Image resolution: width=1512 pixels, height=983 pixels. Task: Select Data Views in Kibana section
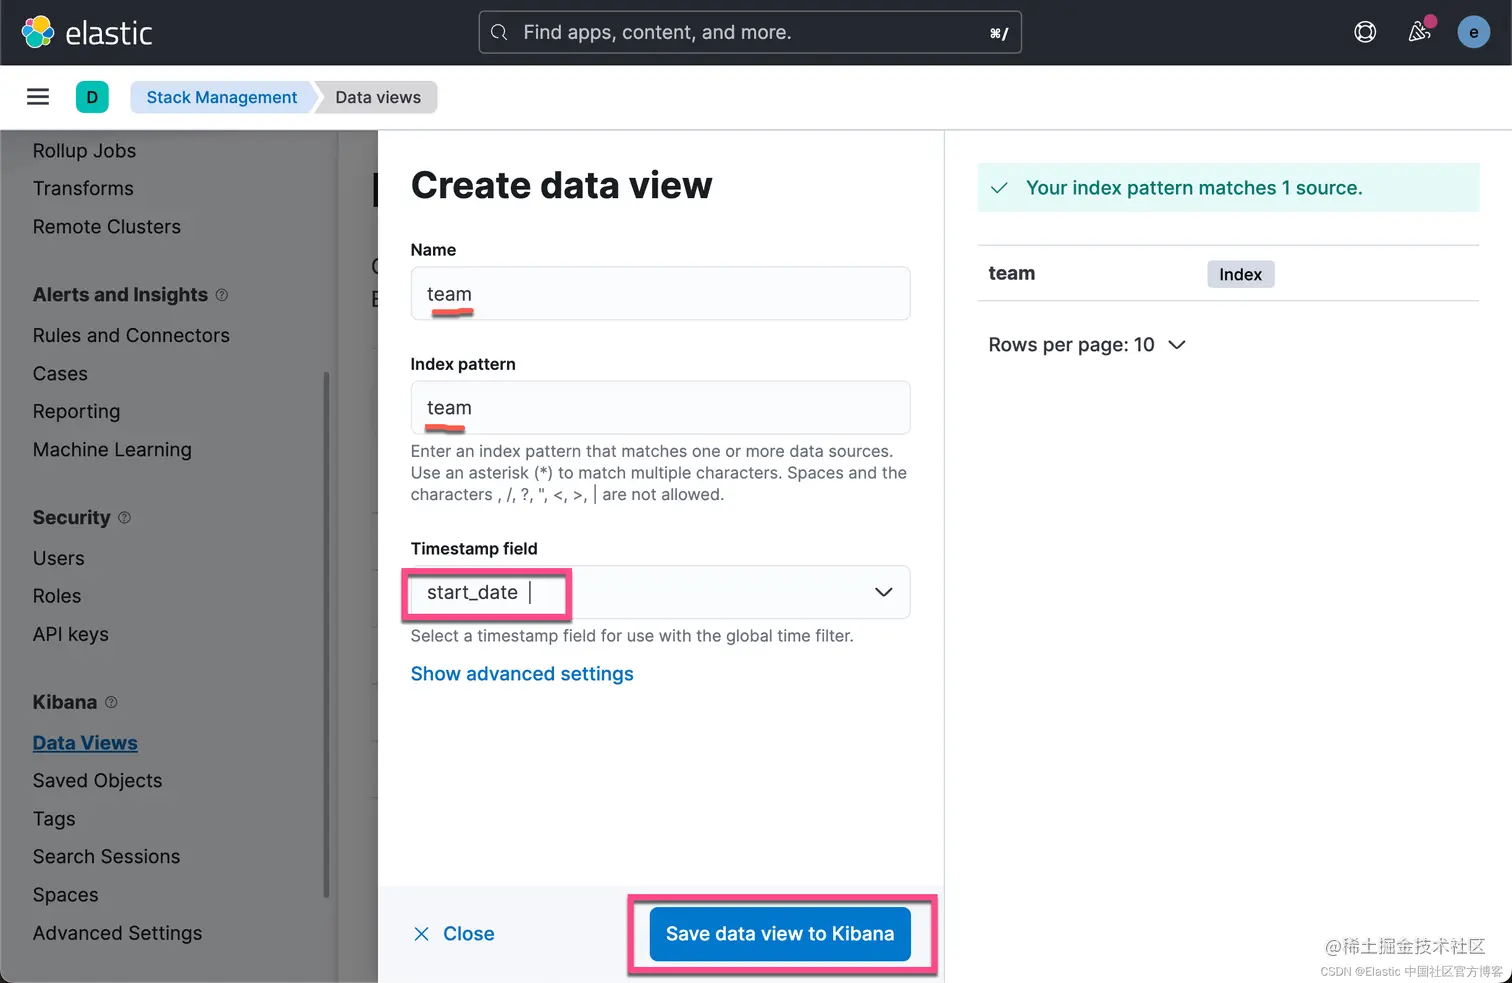85,743
